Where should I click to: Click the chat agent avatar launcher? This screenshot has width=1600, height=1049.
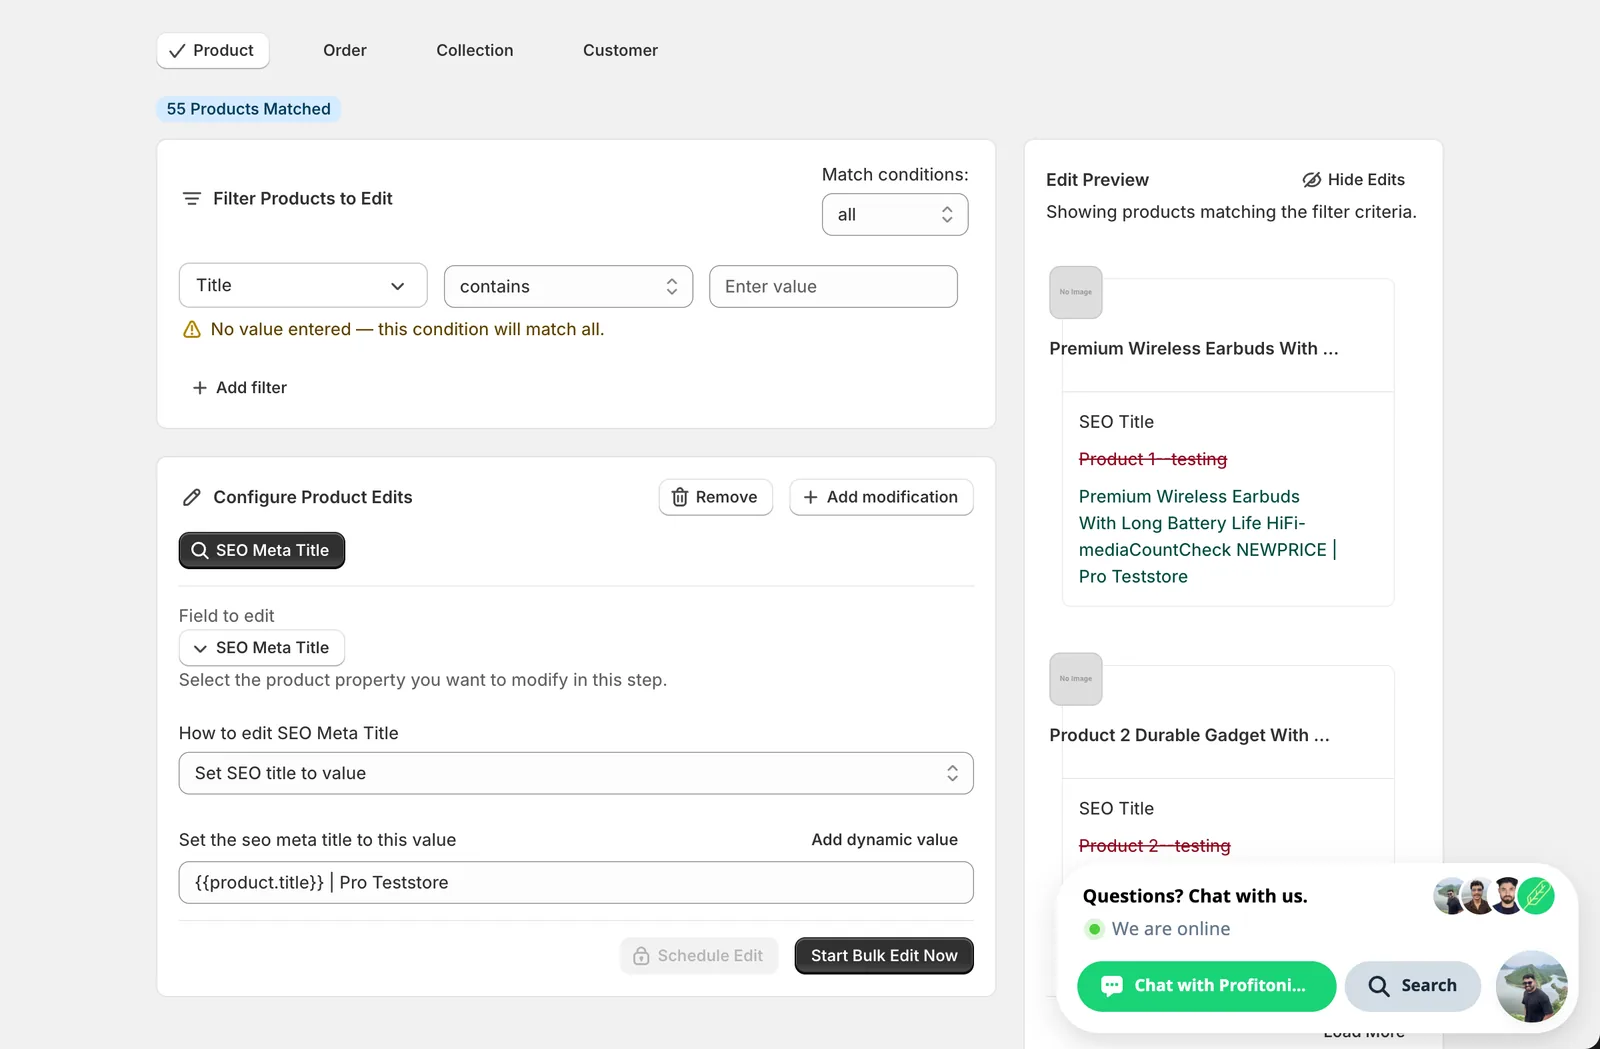[x=1532, y=986]
